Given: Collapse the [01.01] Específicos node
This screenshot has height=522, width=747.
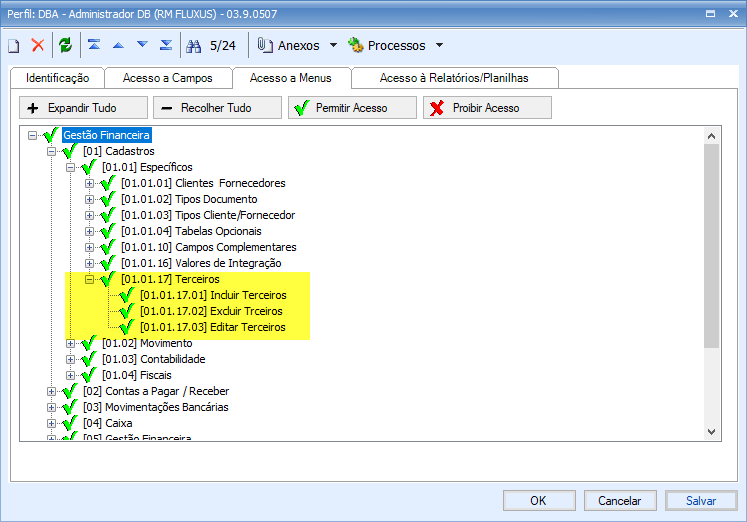Looking at the screenshot, I should (x=70, y=168).
